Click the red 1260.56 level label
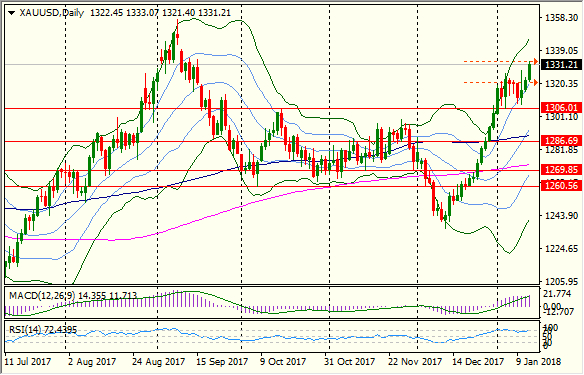The height and width of the screenshot is (375, 584). 561,185
